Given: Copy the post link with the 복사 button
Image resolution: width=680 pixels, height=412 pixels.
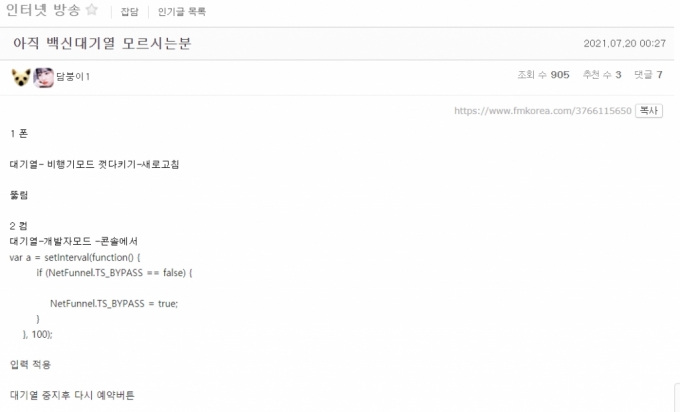Looking at the screenshot, I should (x=649, y=111).
